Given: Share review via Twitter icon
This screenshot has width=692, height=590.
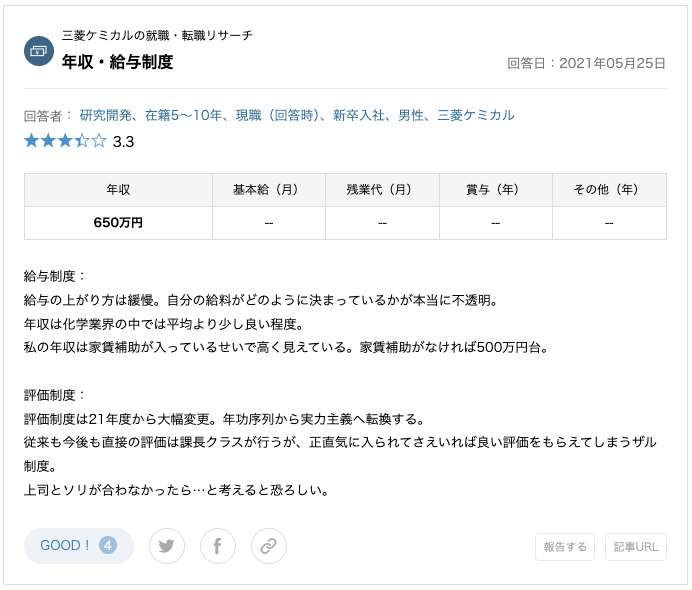Looking at the screenshot, I should click(x=167, y=546).
